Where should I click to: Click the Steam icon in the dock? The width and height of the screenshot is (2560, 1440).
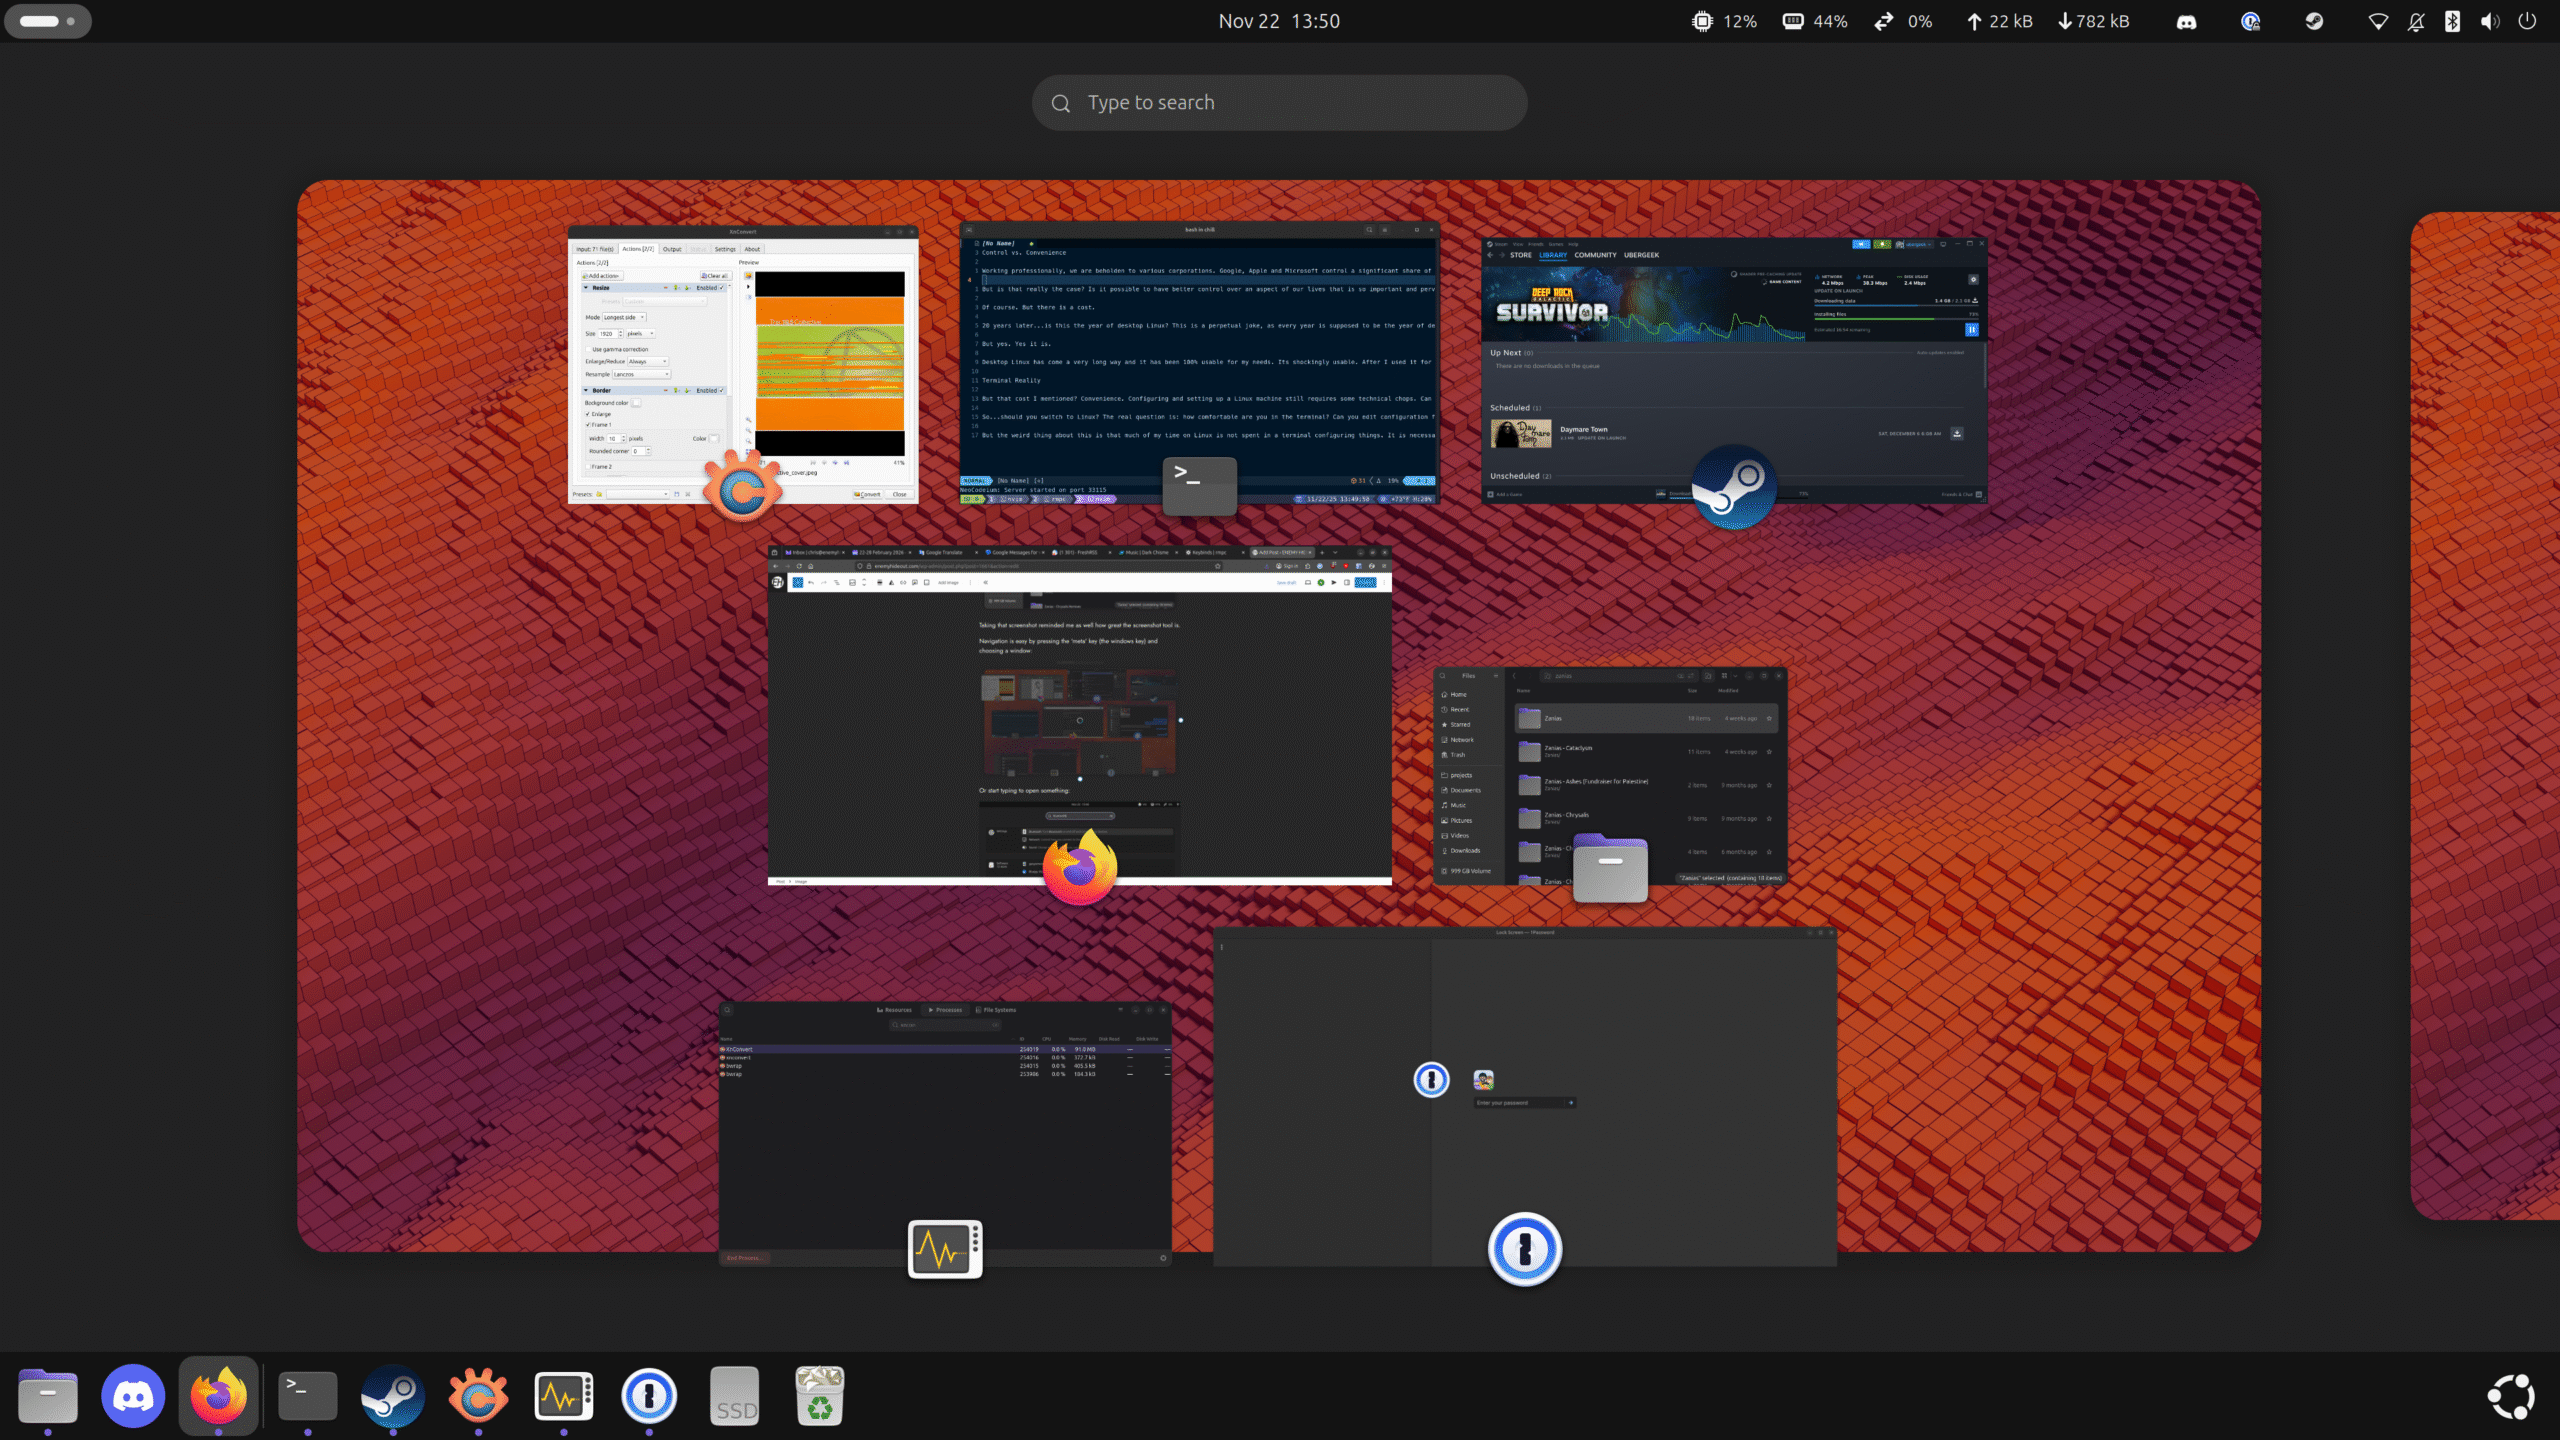pyautogui.click(x=393, y=1395)
